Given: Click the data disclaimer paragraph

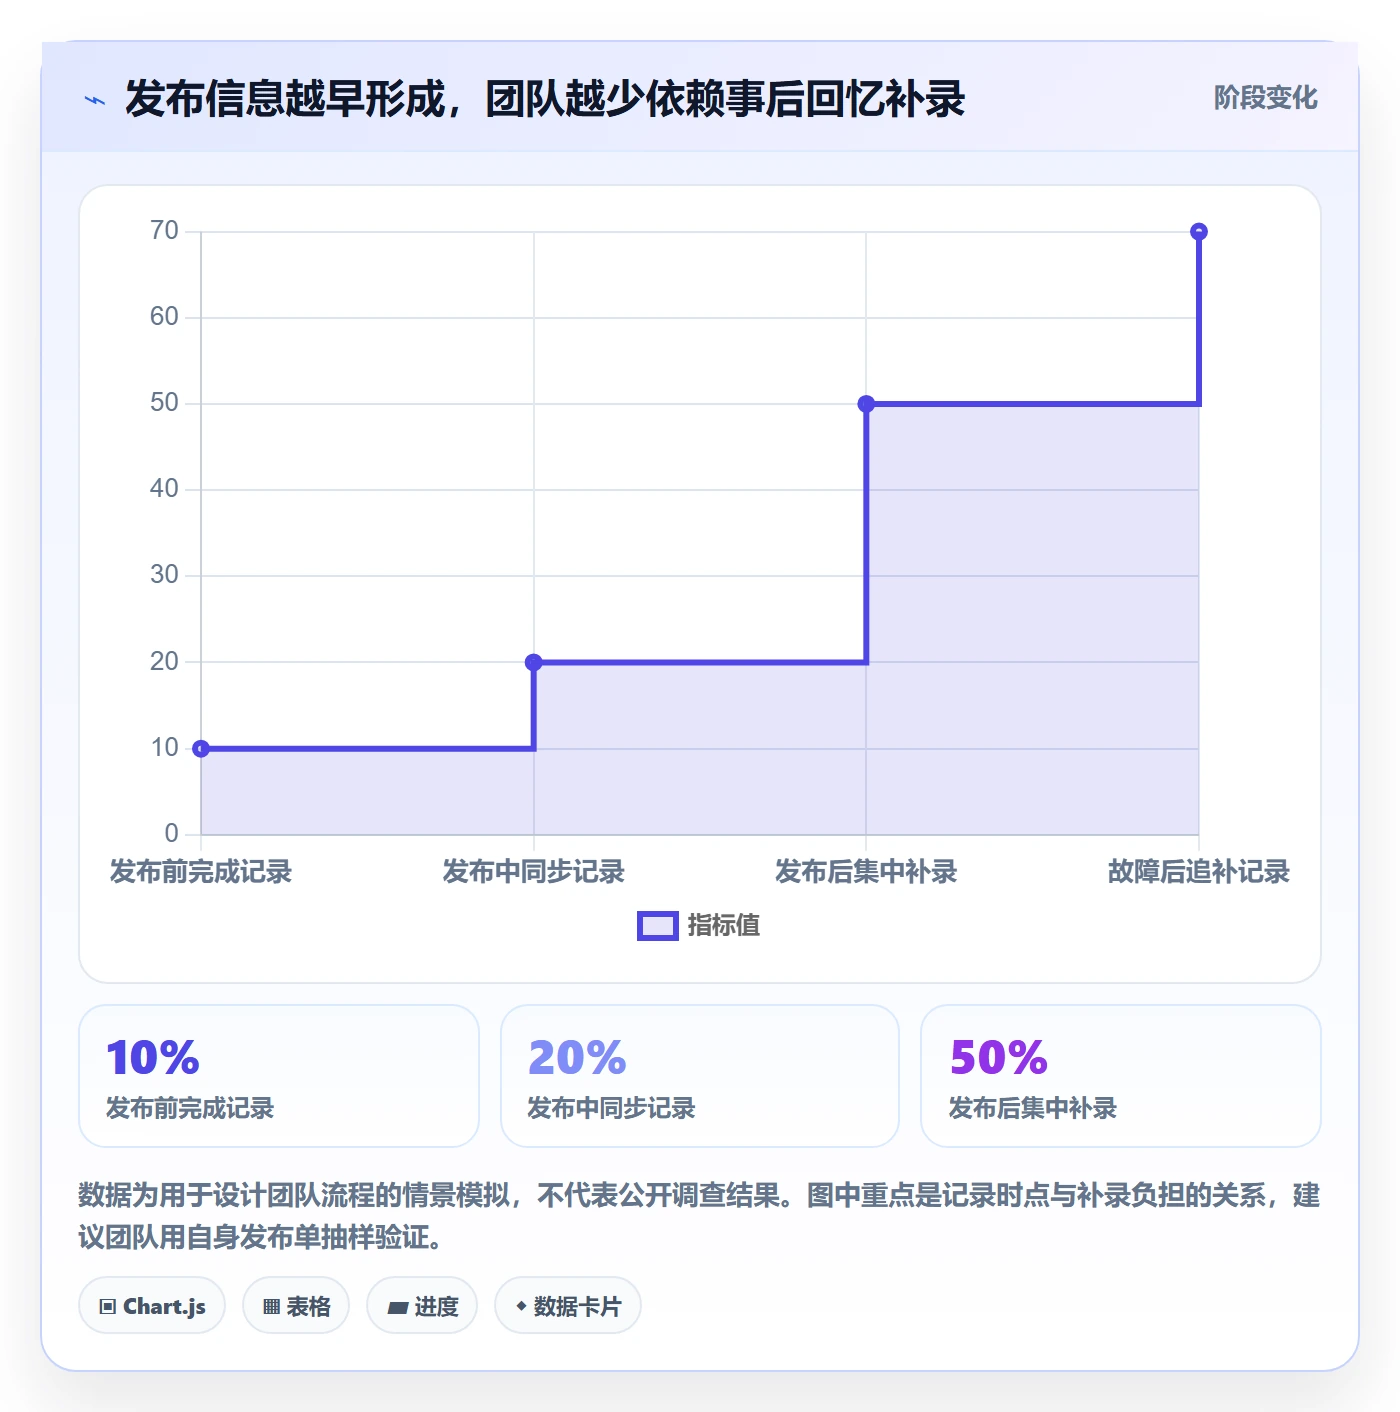Looking at the screenshot, I should coord(699,1216).
